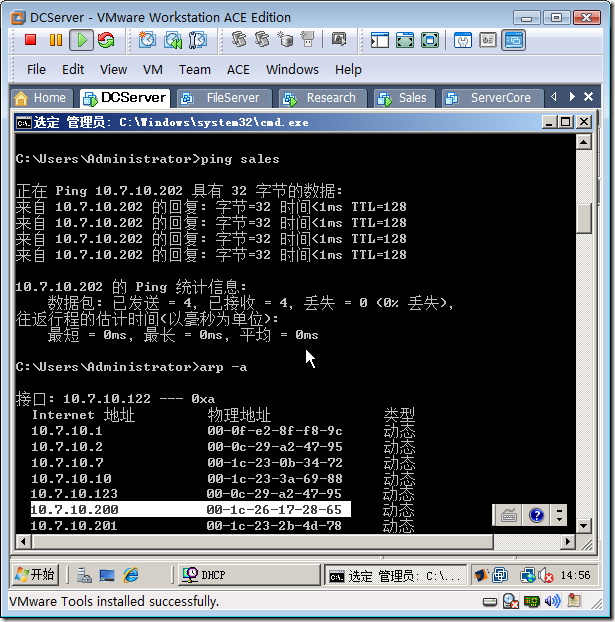Select the DCServer tab
615x622 pixels.
[x=125, y=98]
